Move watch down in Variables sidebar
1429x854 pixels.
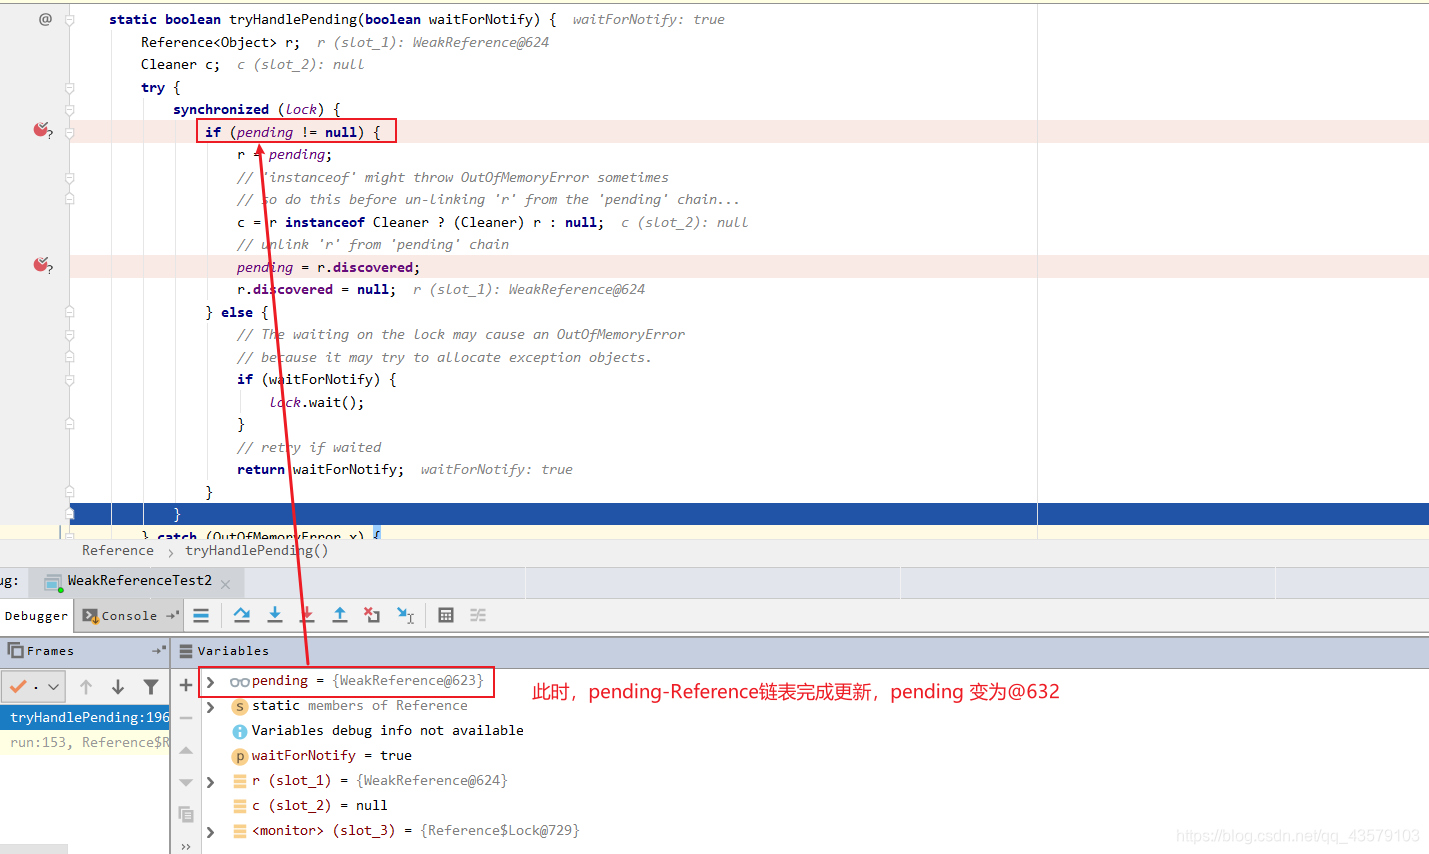tap(185, 782)
